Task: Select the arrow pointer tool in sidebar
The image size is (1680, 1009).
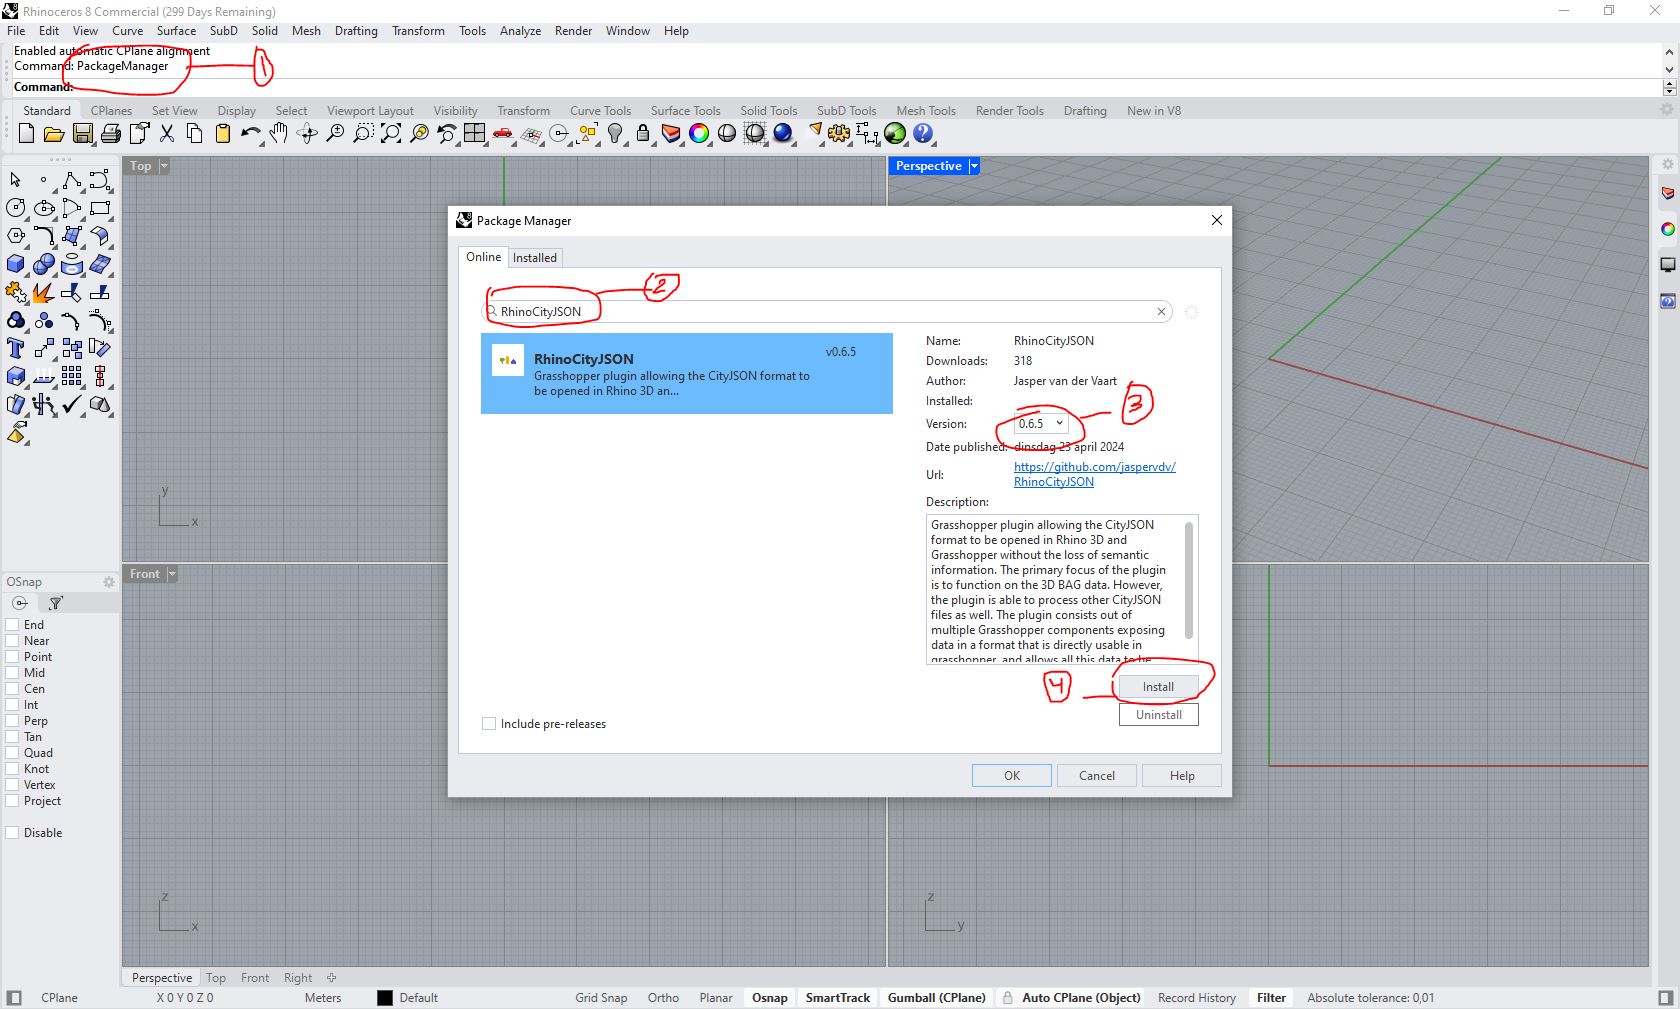Action: (x=16, y=180)
